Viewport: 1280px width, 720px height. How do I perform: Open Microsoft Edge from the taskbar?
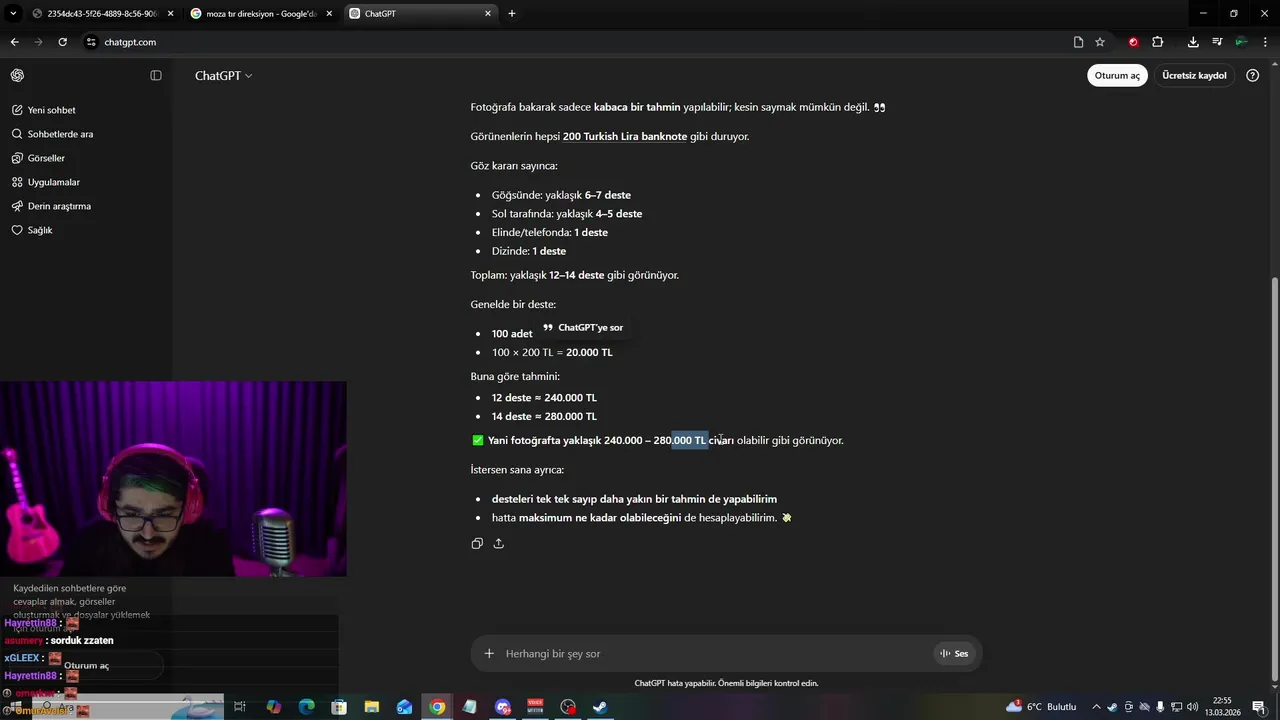306,707
